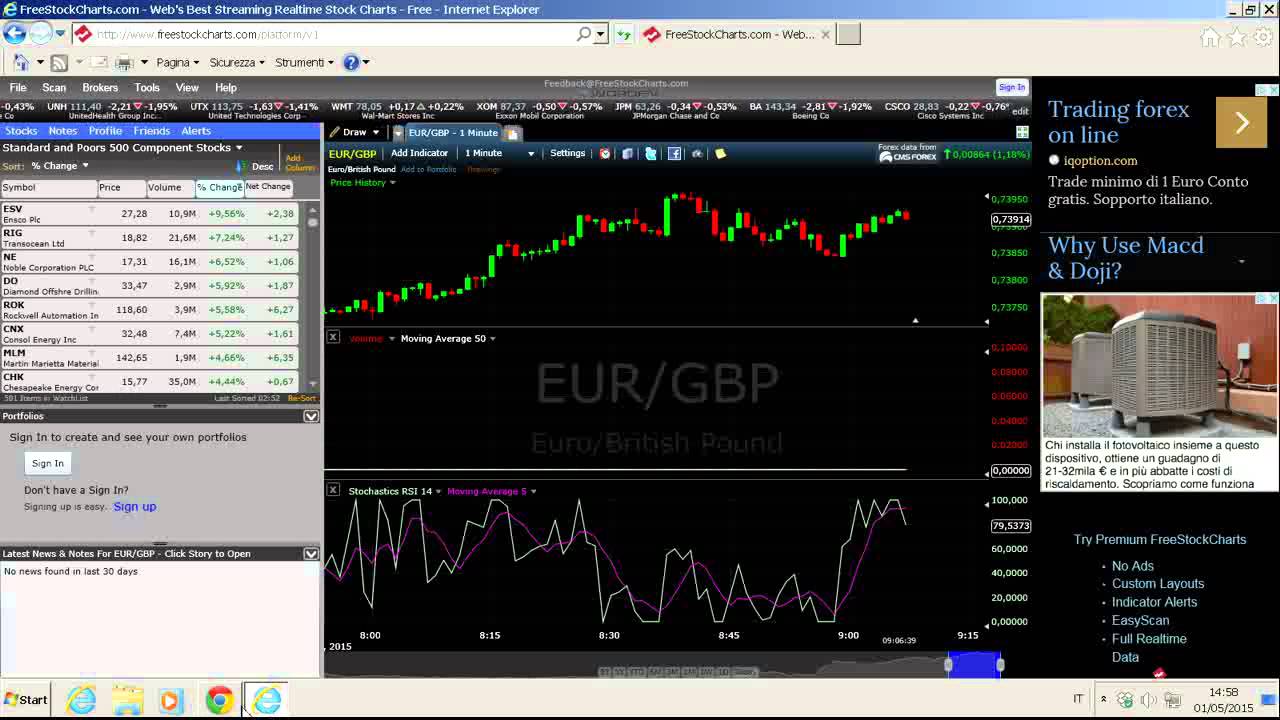Open the File menu
This screenshot has width=1280, height=720.
(x=18, y=88)
